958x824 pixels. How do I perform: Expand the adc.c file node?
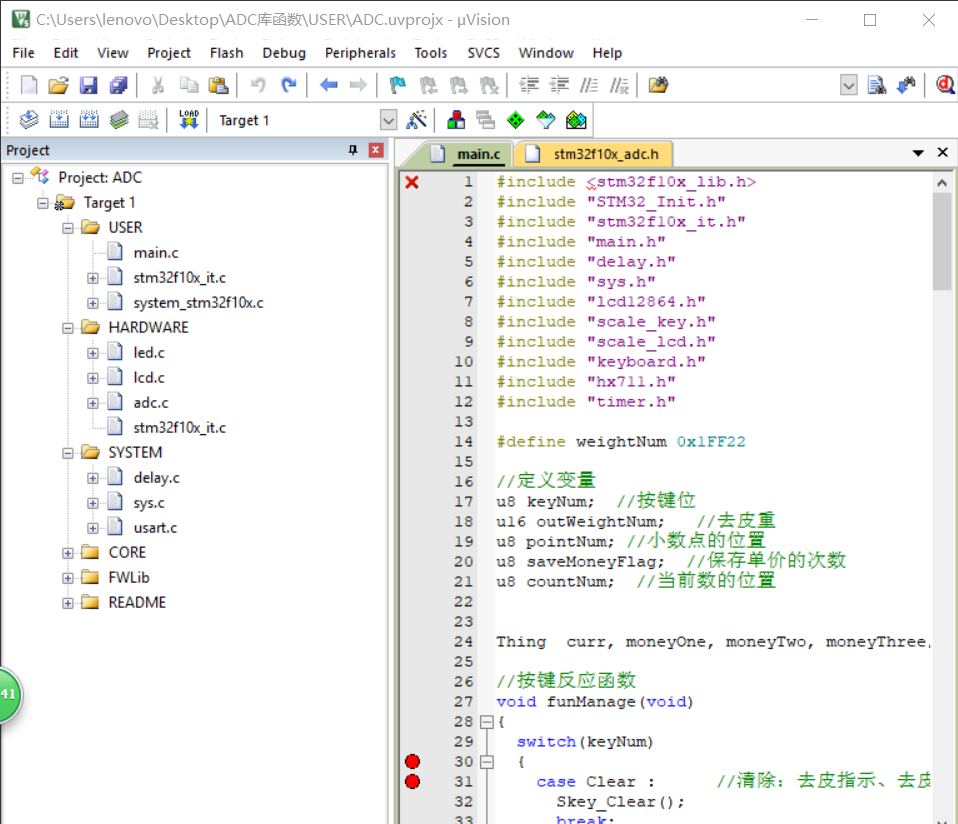click(x=92, y=403)
